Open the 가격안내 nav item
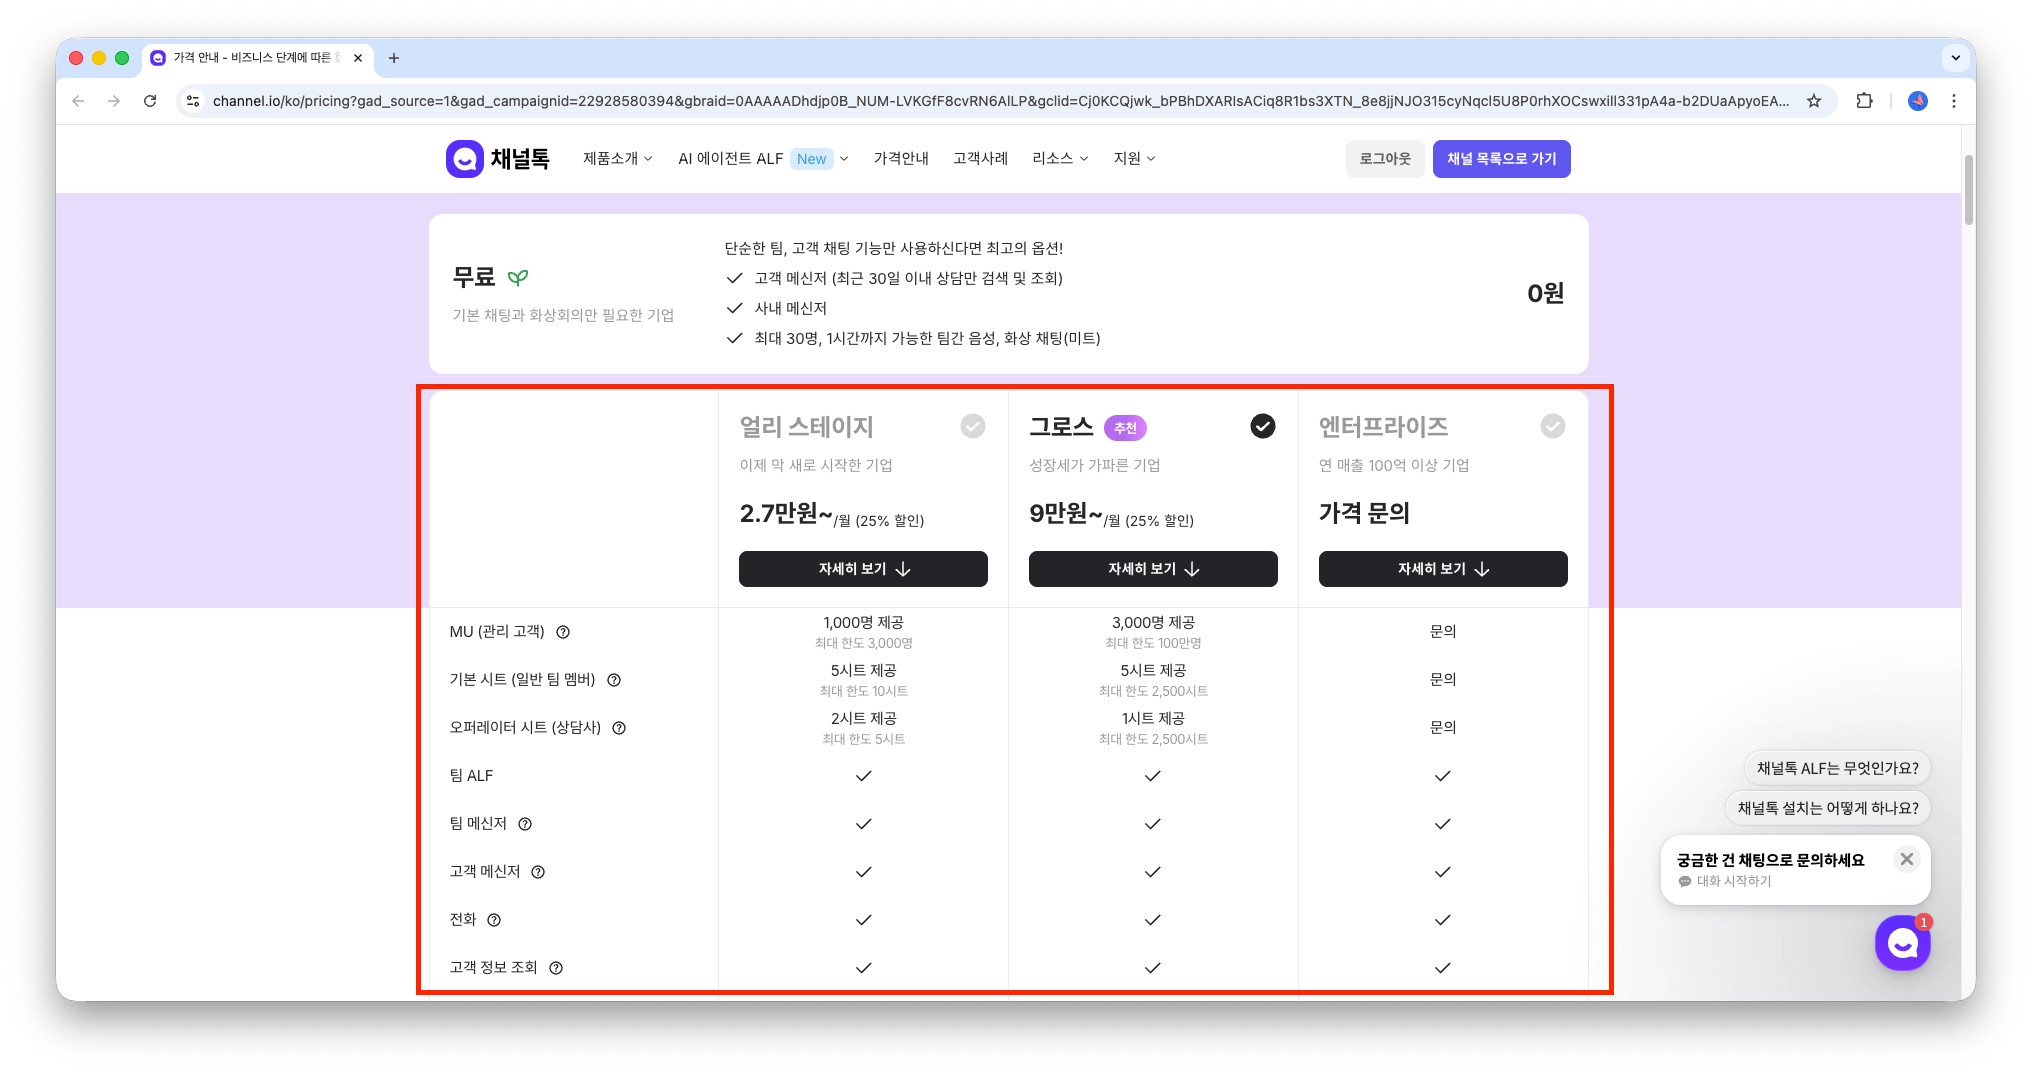 tap(901, 159)
